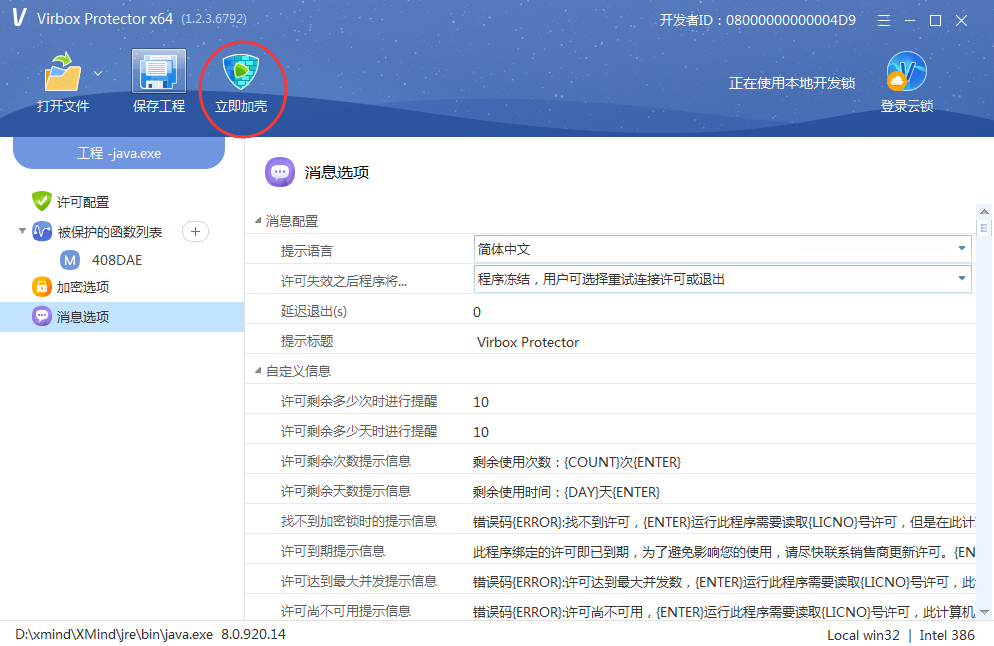Start protection with the shield icon

[241, 72]
